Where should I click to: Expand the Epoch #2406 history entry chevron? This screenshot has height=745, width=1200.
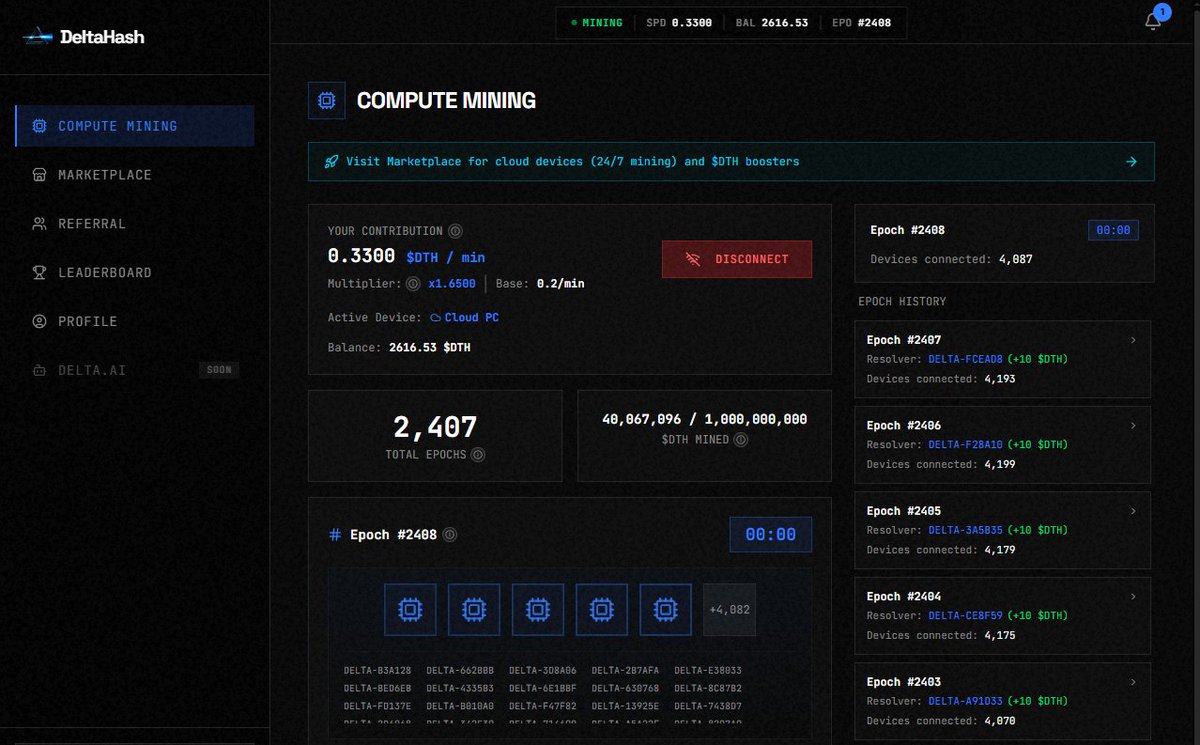(x=1133, y=425)
